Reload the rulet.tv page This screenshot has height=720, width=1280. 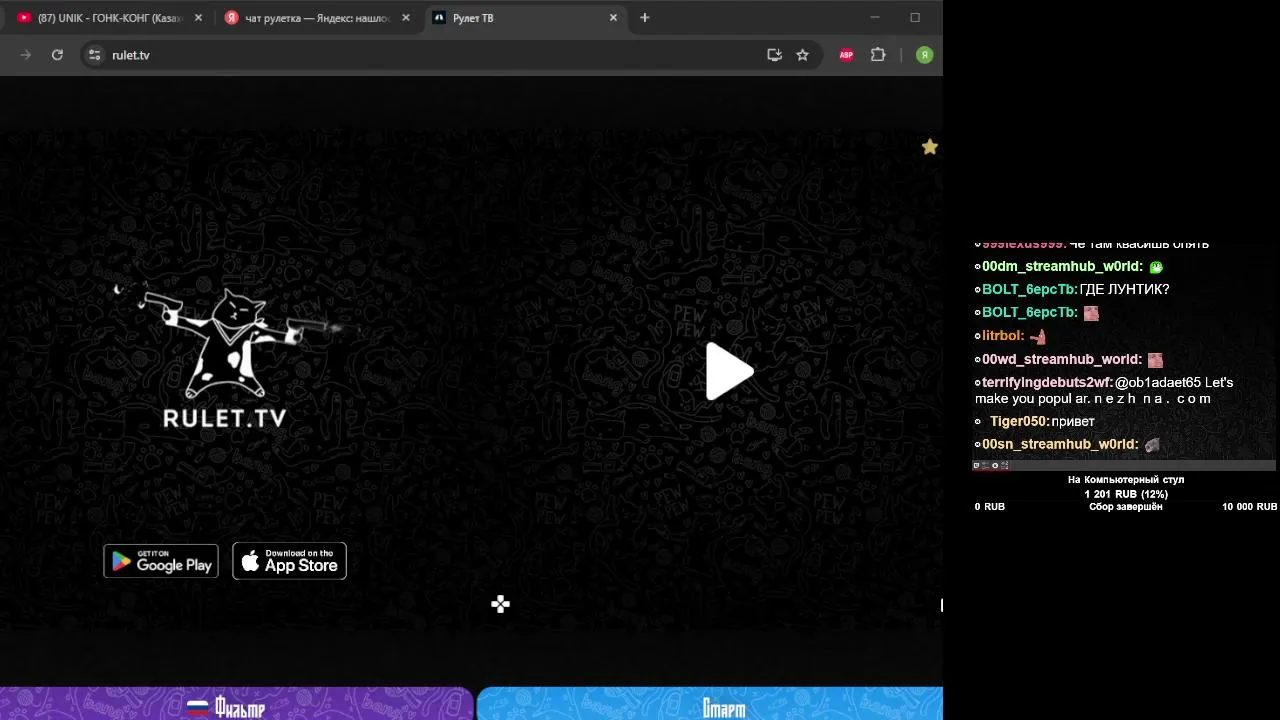click(57, 55)
